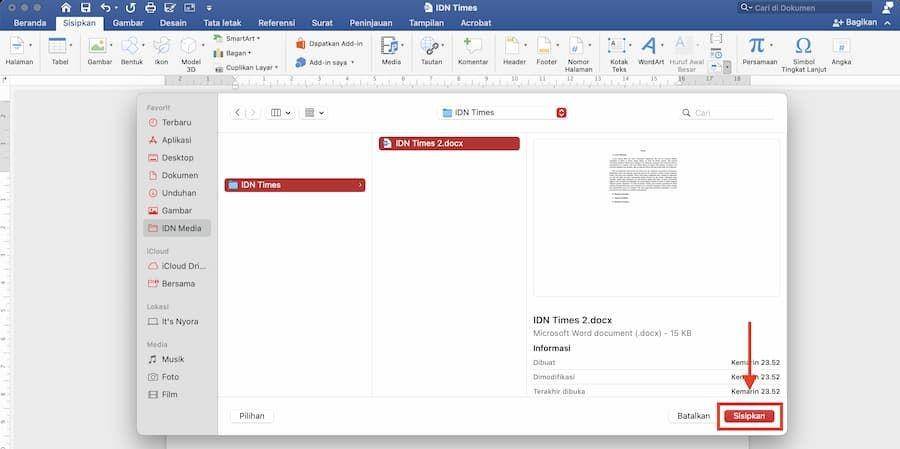Go back in the file dialog
900x449 pixels.
[x=238, y=113]
